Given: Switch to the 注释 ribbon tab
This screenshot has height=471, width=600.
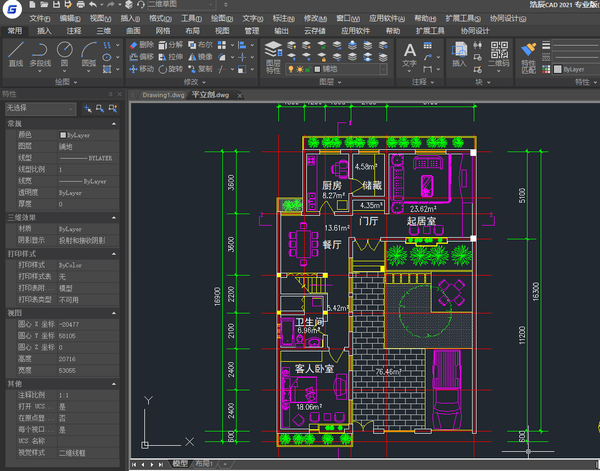Looking at the screenshot, I should [x=75, y=31].
